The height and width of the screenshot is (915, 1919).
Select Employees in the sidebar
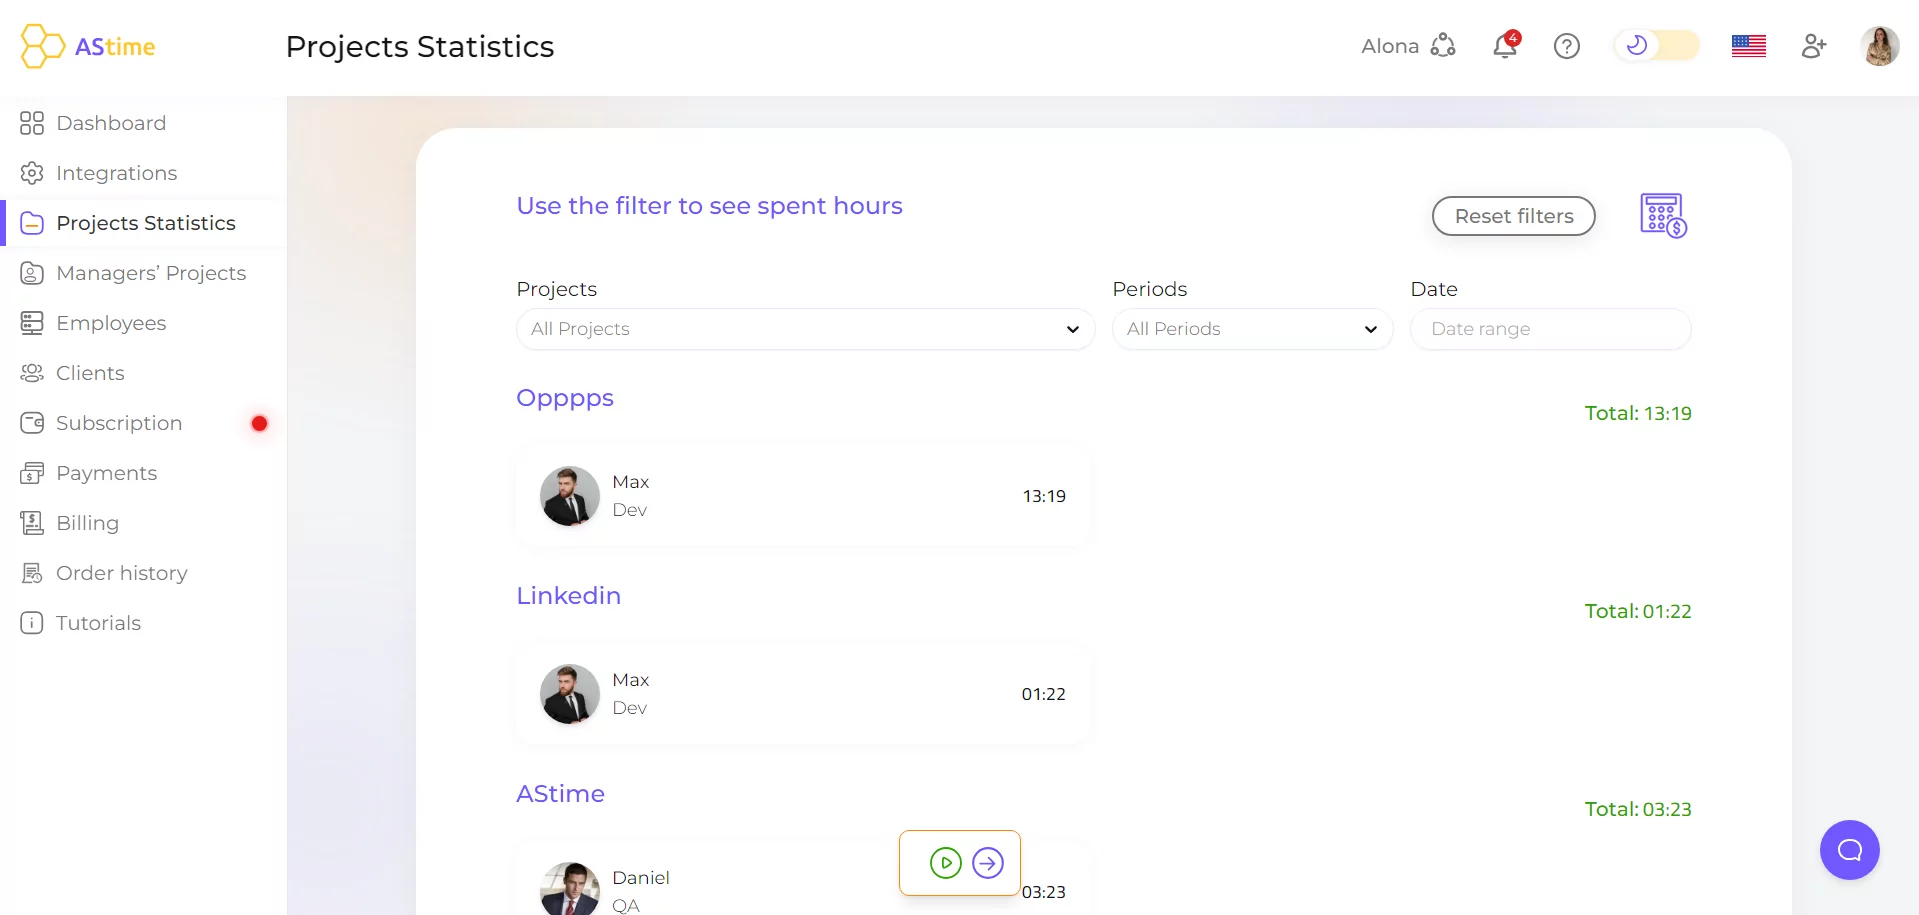coord(111,323)
